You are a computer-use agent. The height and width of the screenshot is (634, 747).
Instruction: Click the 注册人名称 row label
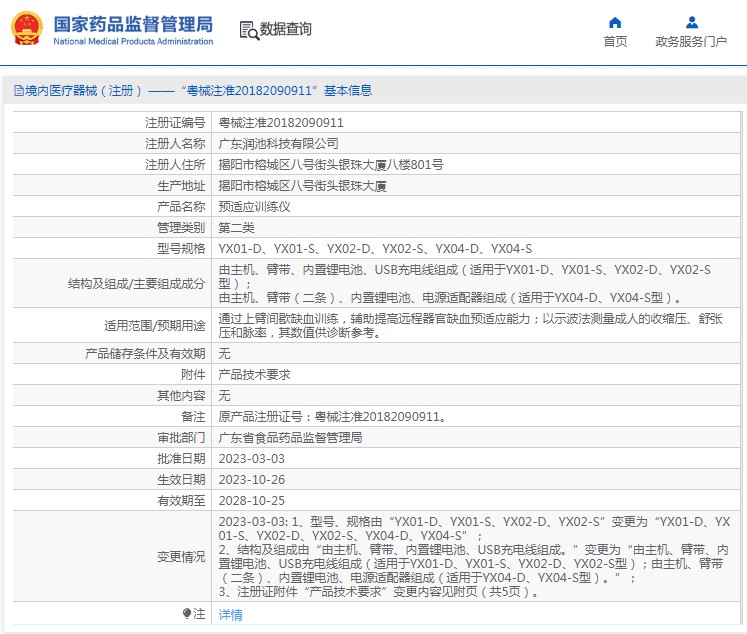click(175, 144)
